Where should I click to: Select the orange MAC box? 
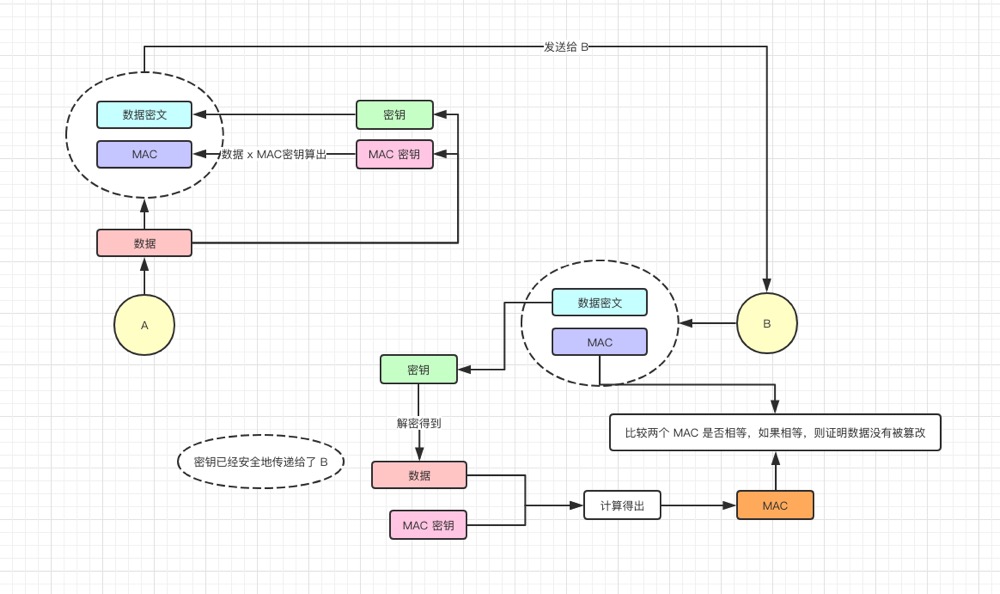[x=774, y=506]
